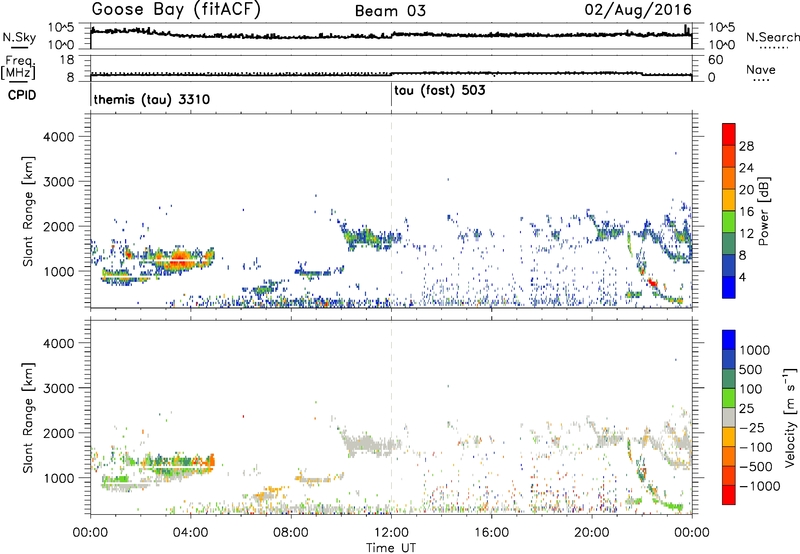Click the "4000" tick of the power panel
Image resolution: width=800 pixels, height=554 pixels.
pyautogui.click(x=58, y=137)
